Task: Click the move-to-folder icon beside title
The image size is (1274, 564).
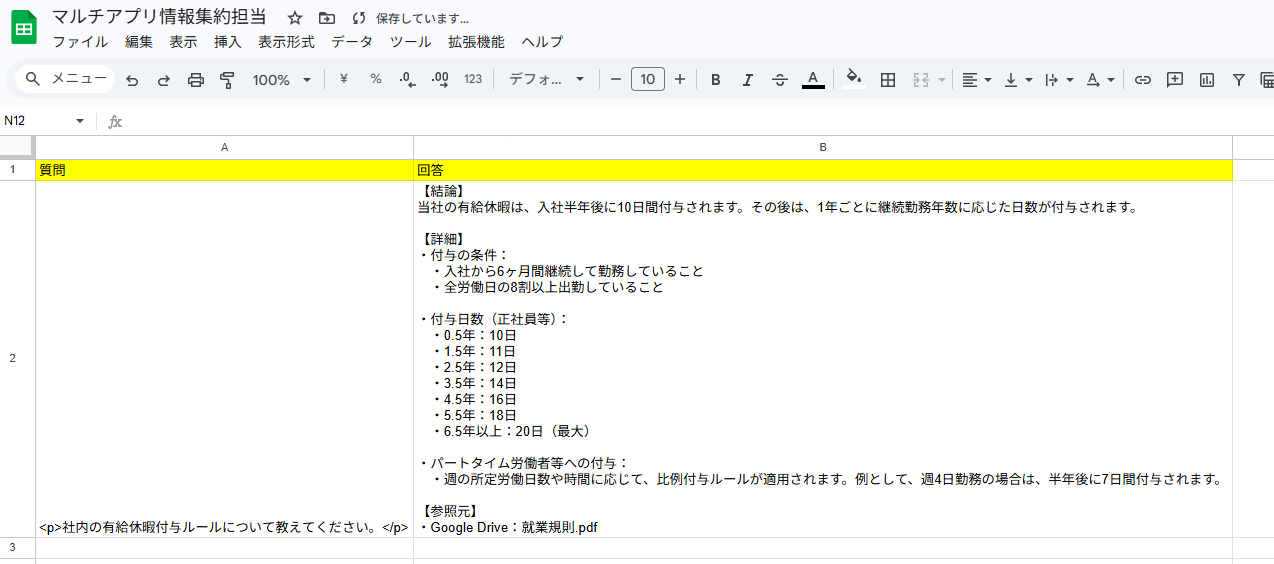Action: (327, 18)
